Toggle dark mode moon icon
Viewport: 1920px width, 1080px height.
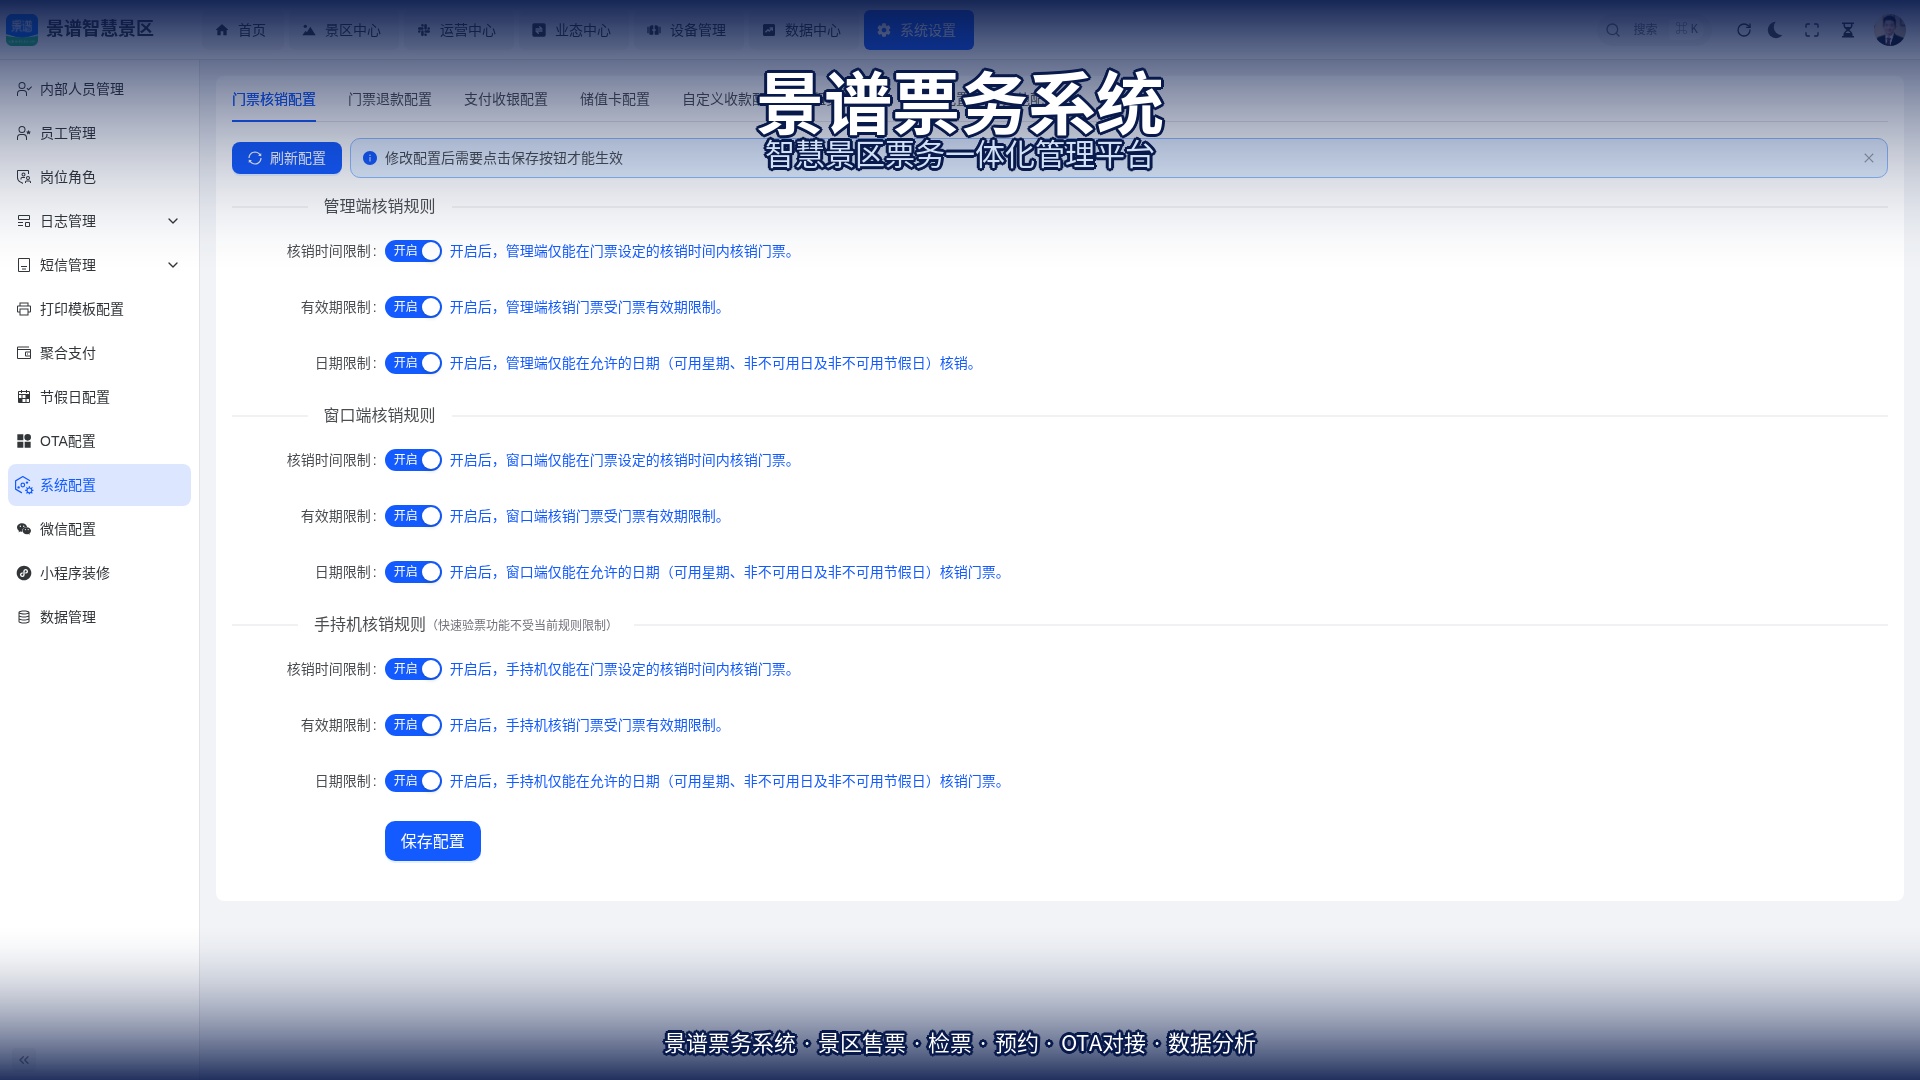click(x=1776, y=30)
